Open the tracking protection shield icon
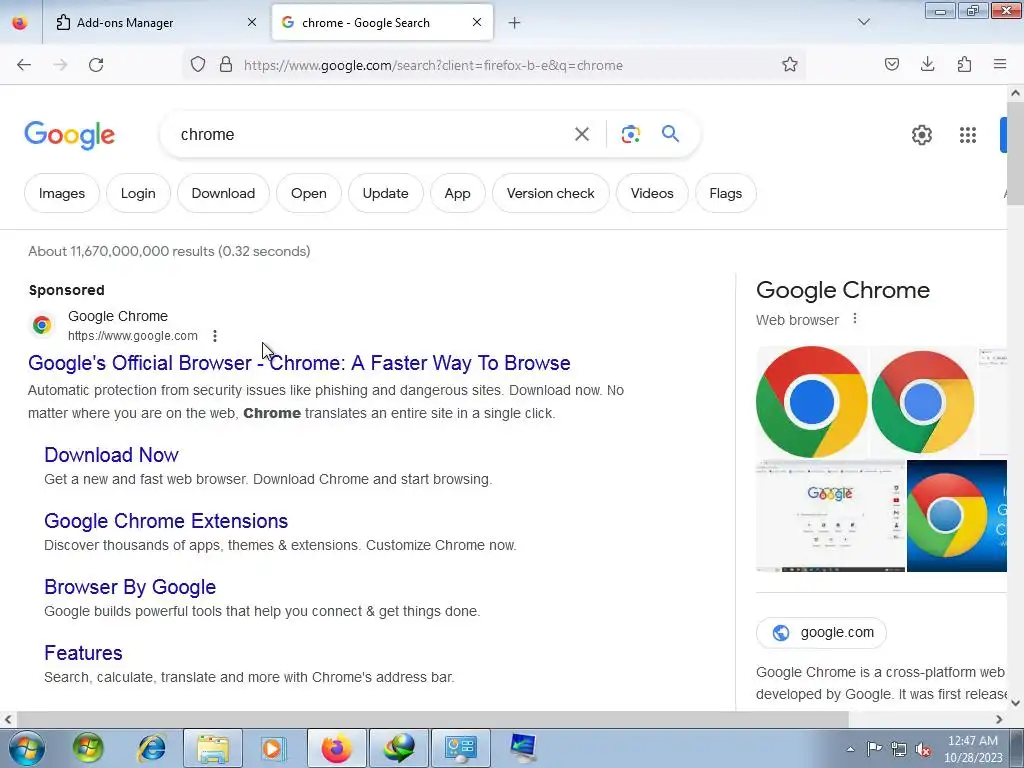This screenshot has height=768, width=1024. click(198, 65)
